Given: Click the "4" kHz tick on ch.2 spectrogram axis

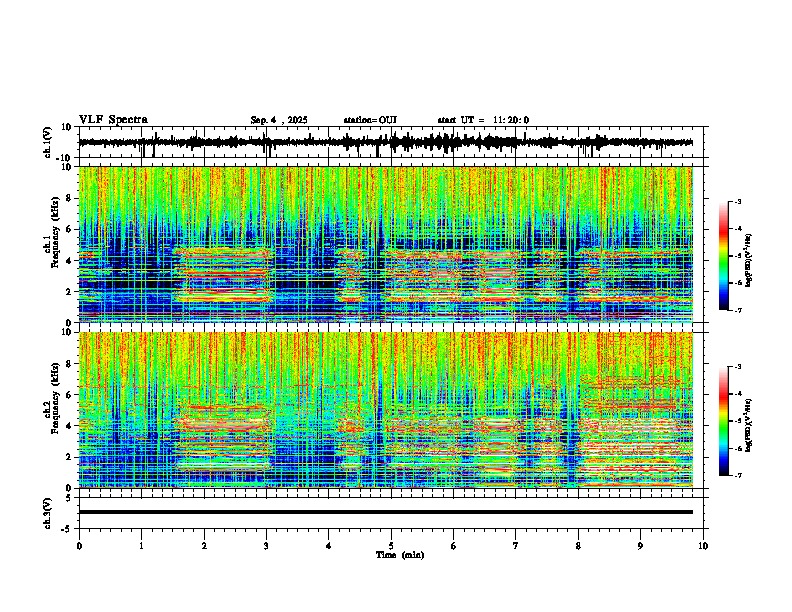Looking at the screenshot, I should 70,426.
